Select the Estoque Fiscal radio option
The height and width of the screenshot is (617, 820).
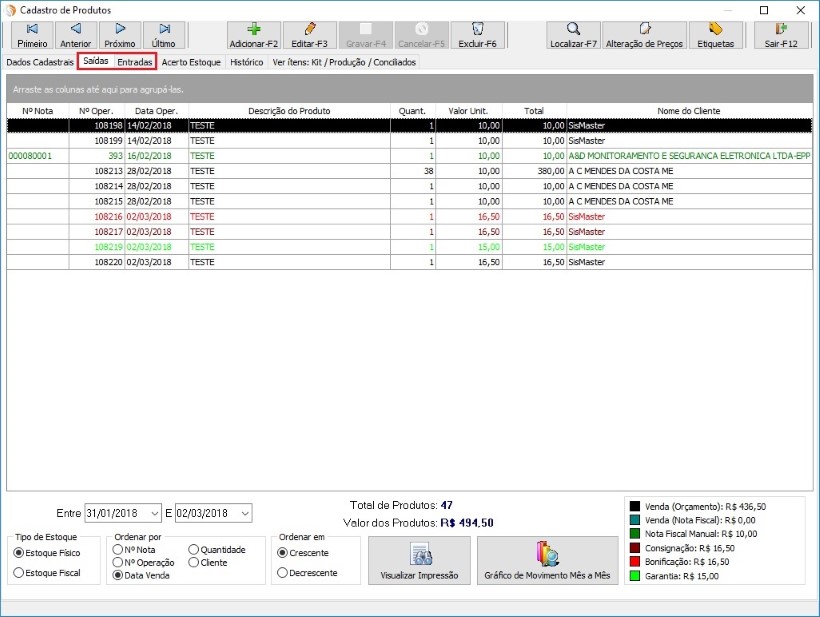[x=19, y=572]
